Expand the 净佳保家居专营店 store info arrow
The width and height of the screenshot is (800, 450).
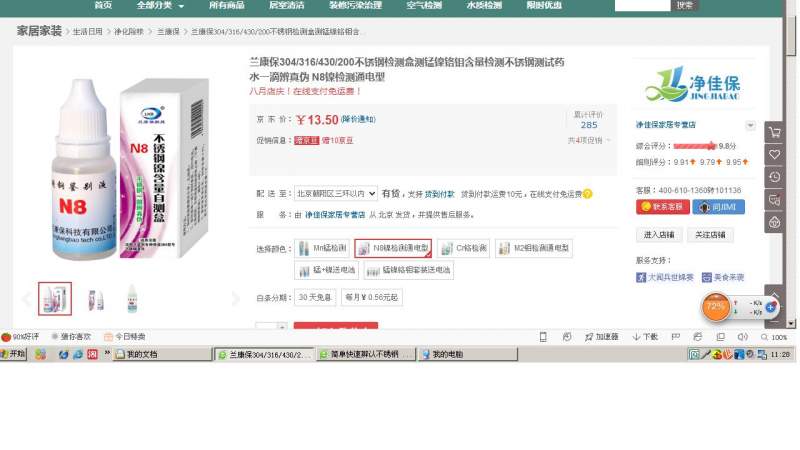[750, 125]
